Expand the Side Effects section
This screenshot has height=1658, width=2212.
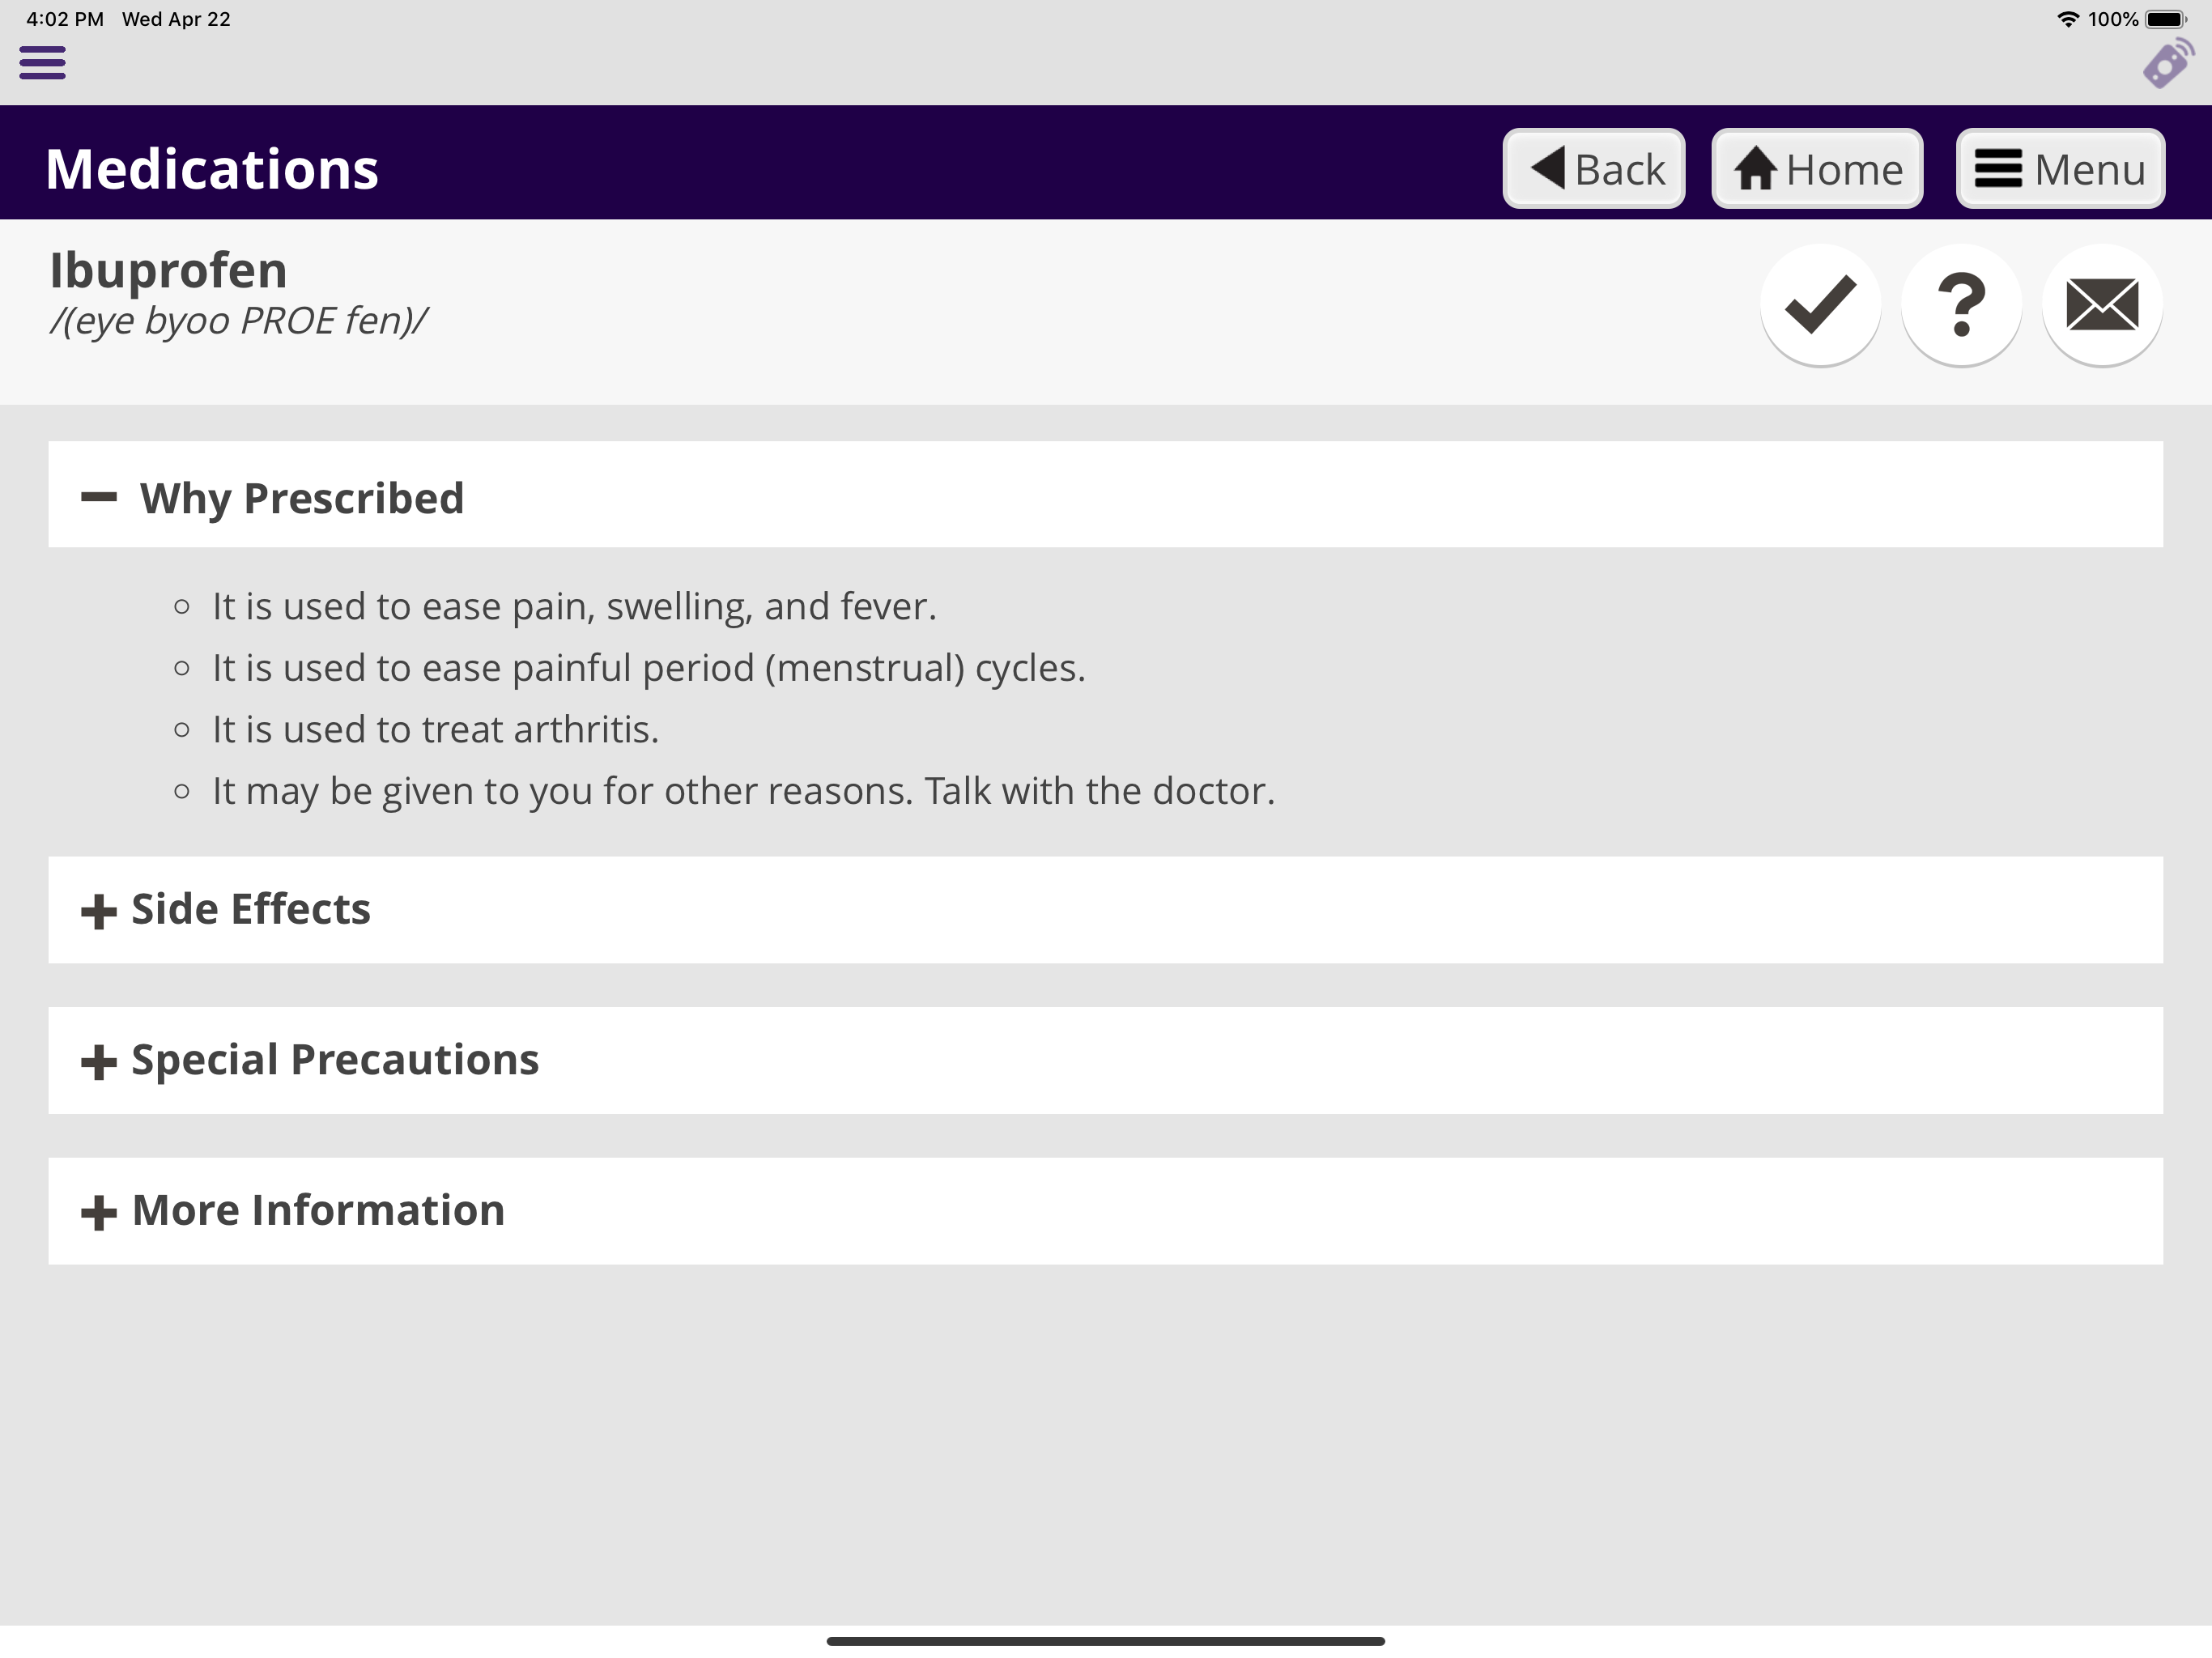(1105, 910)
